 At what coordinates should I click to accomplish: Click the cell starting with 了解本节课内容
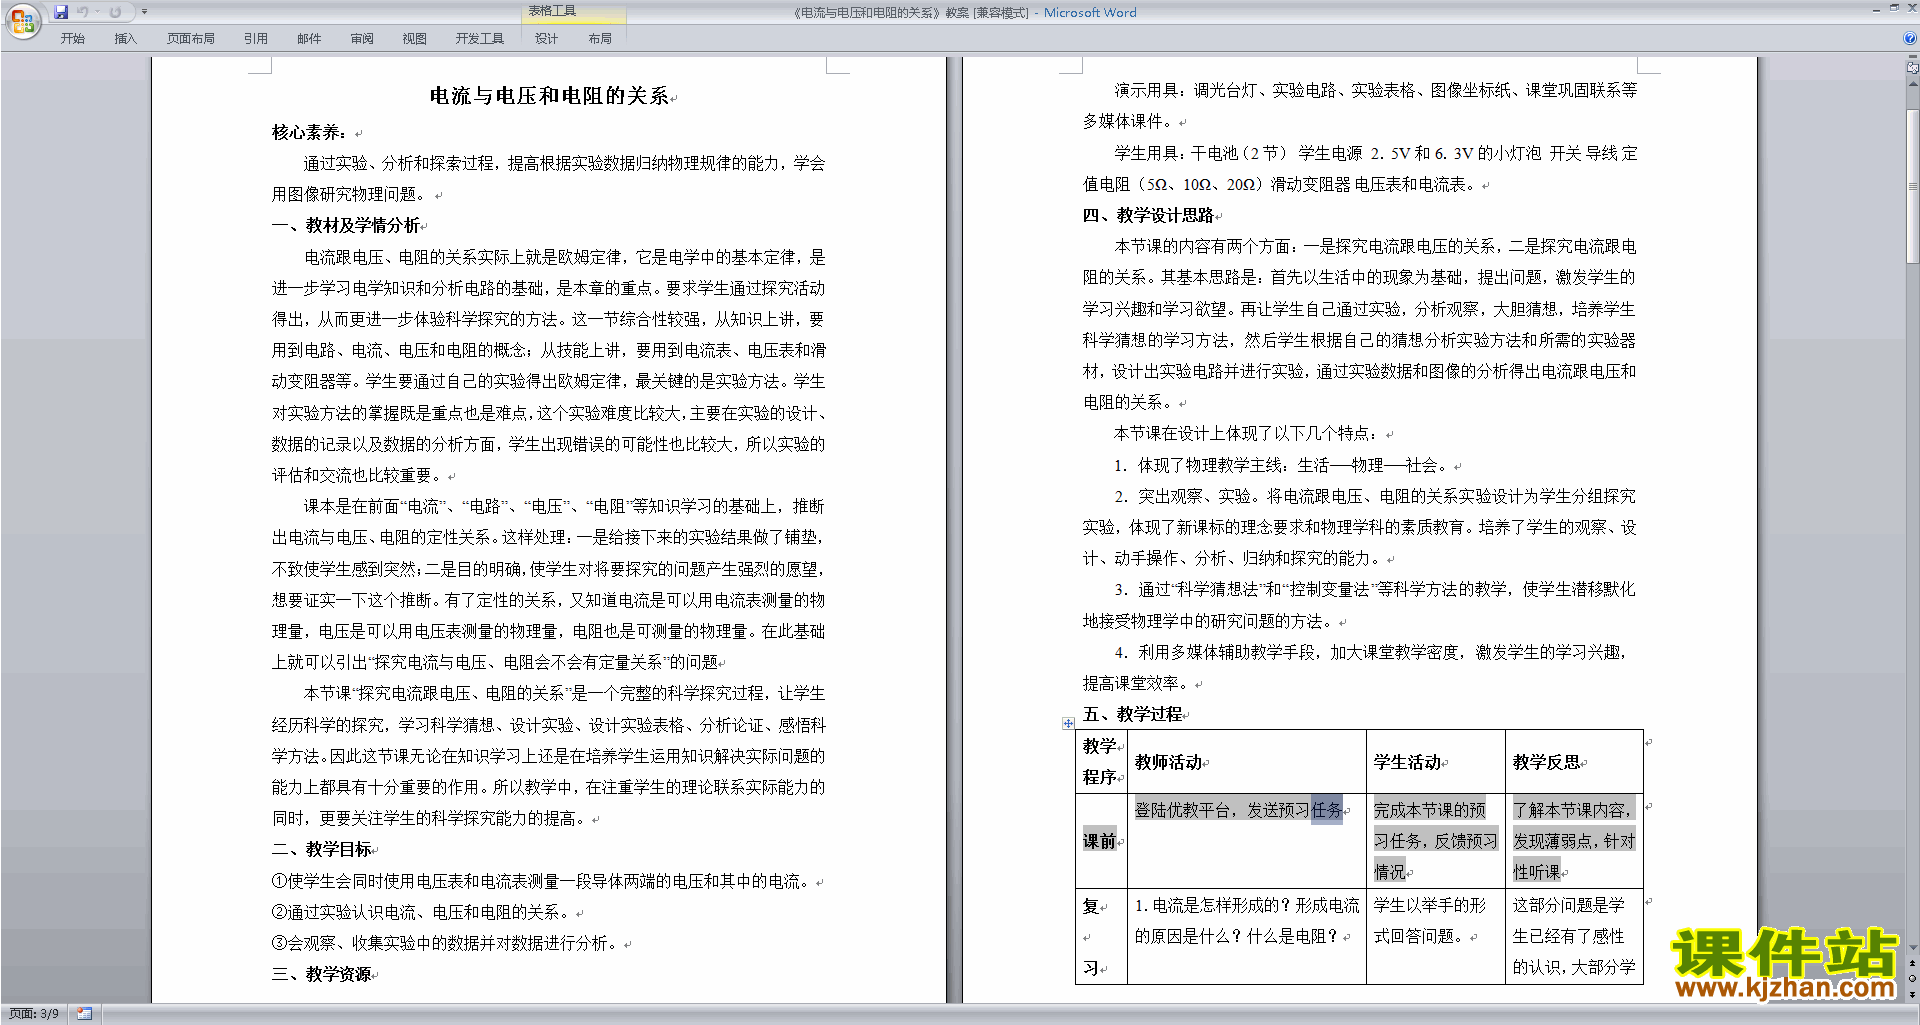tap(1574, 841)
